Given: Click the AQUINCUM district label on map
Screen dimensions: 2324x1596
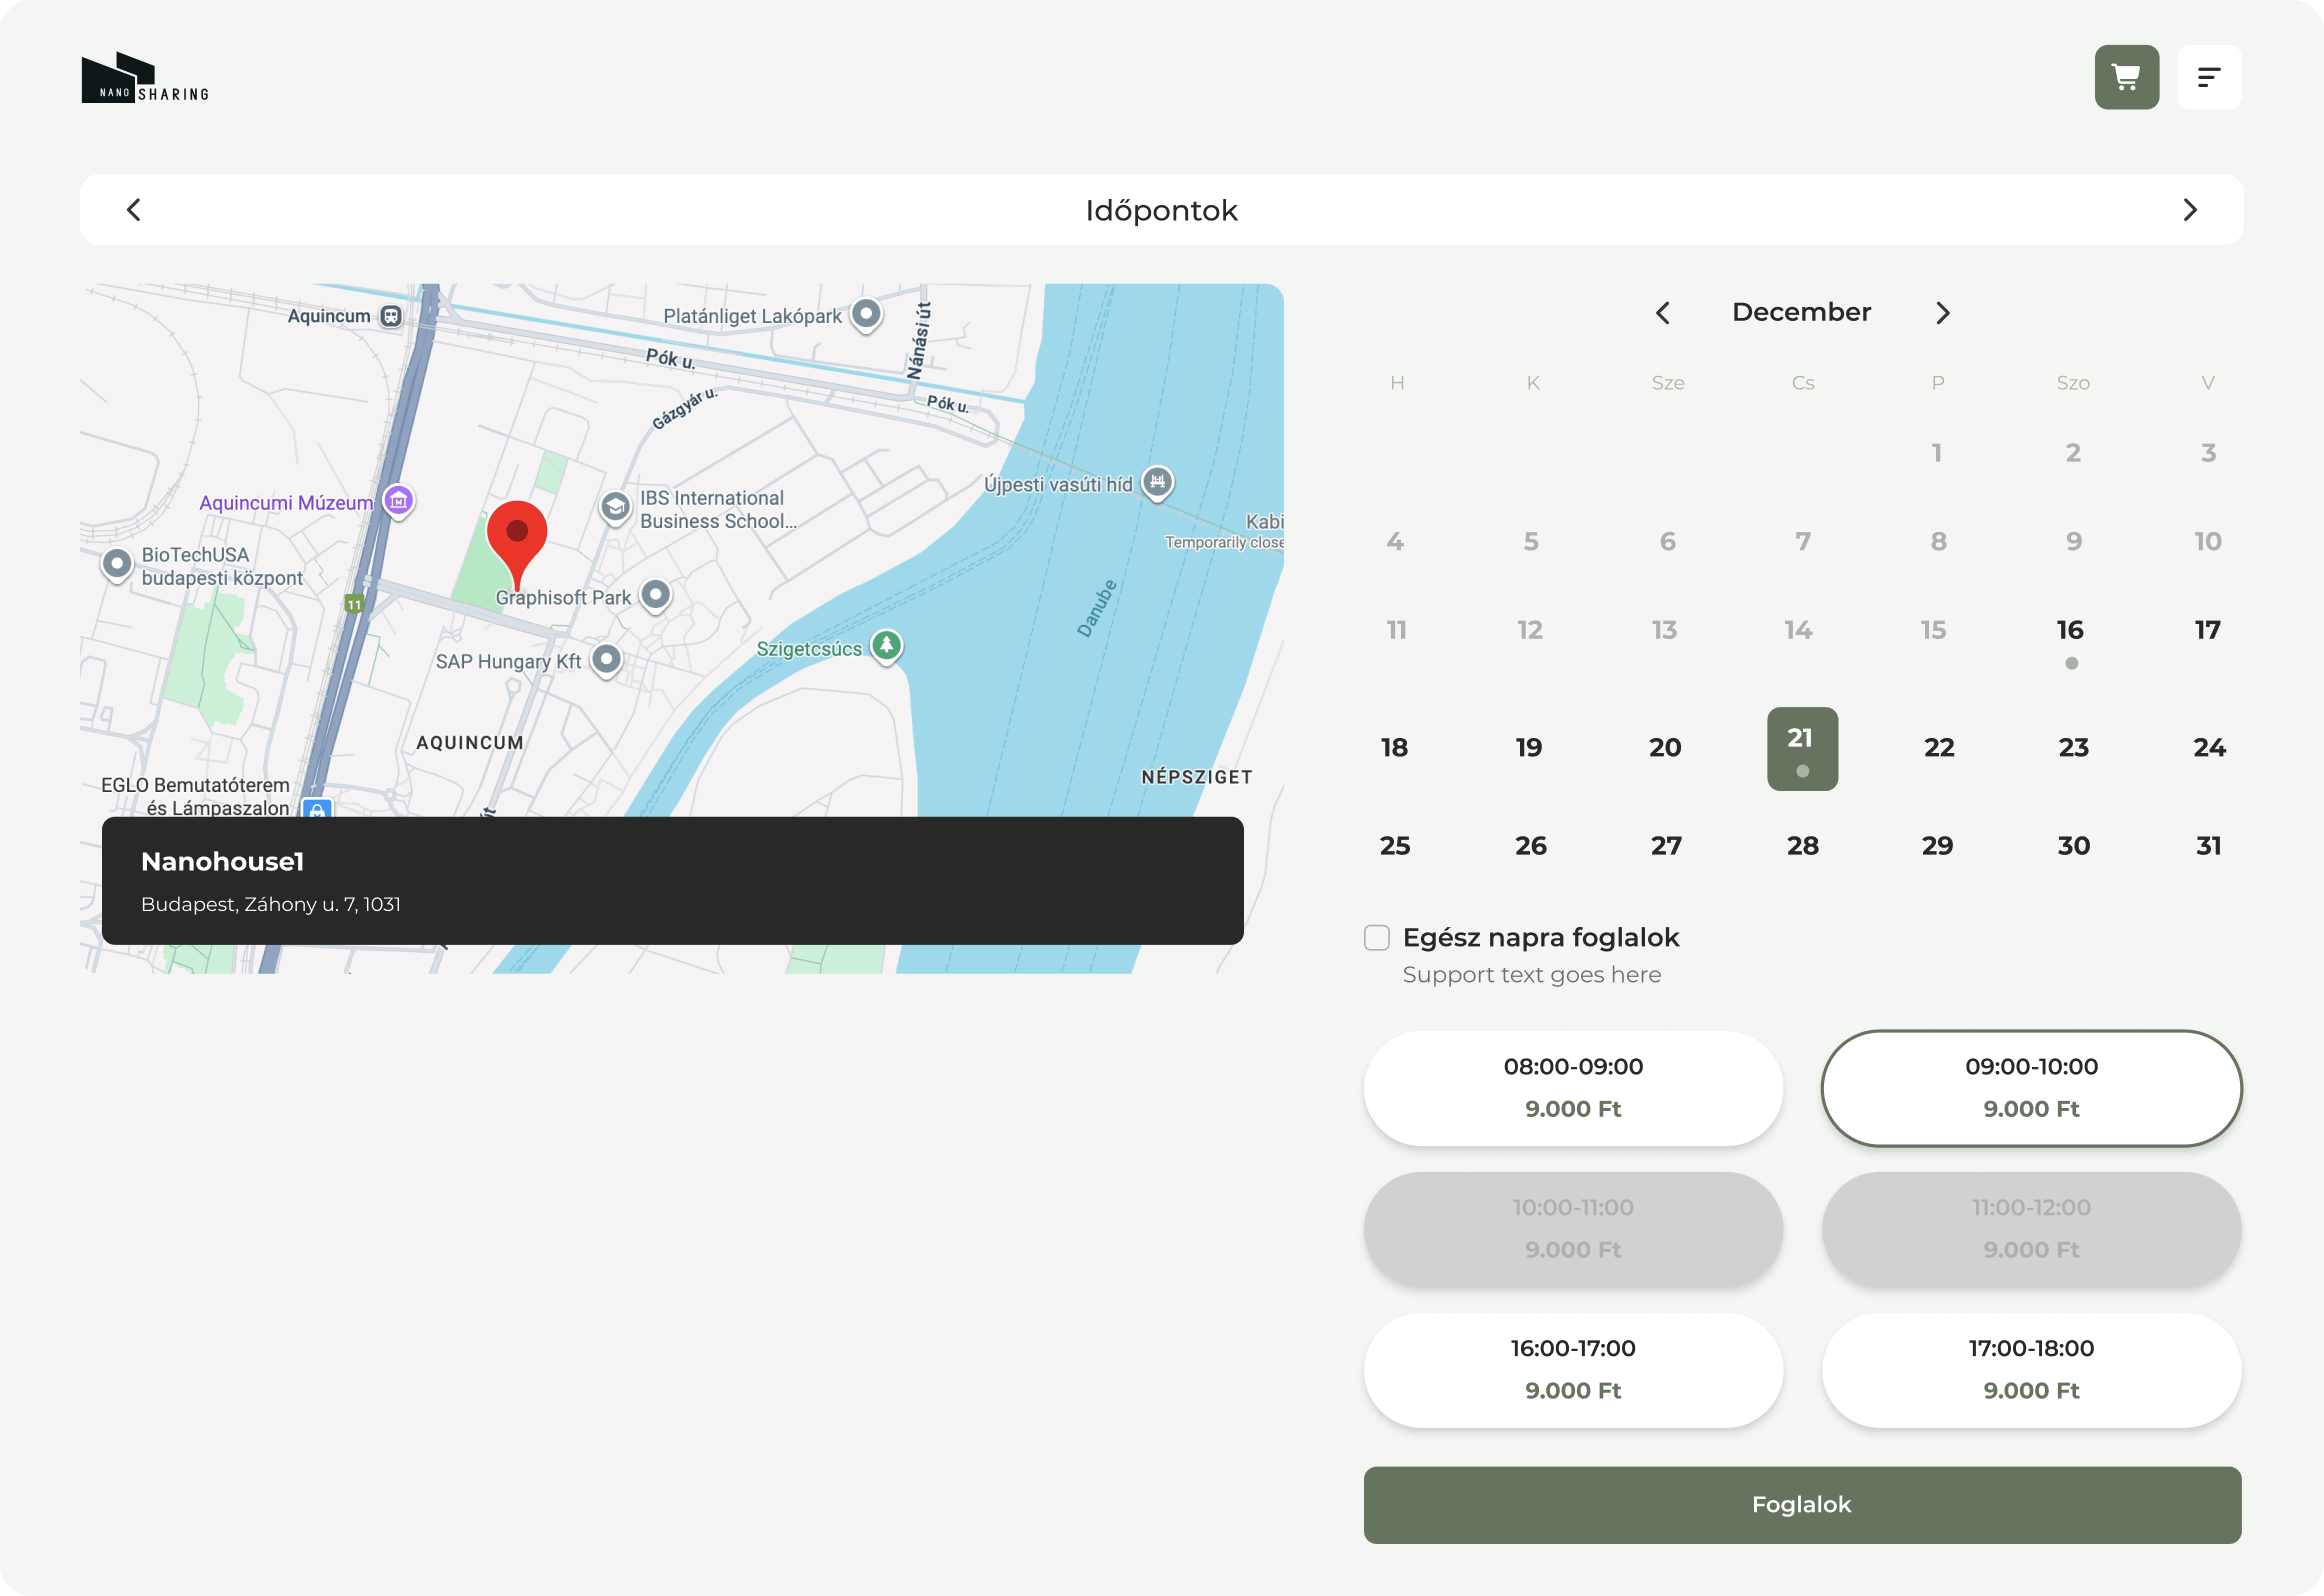Looking at the screenshot, I should click(470, 743).
